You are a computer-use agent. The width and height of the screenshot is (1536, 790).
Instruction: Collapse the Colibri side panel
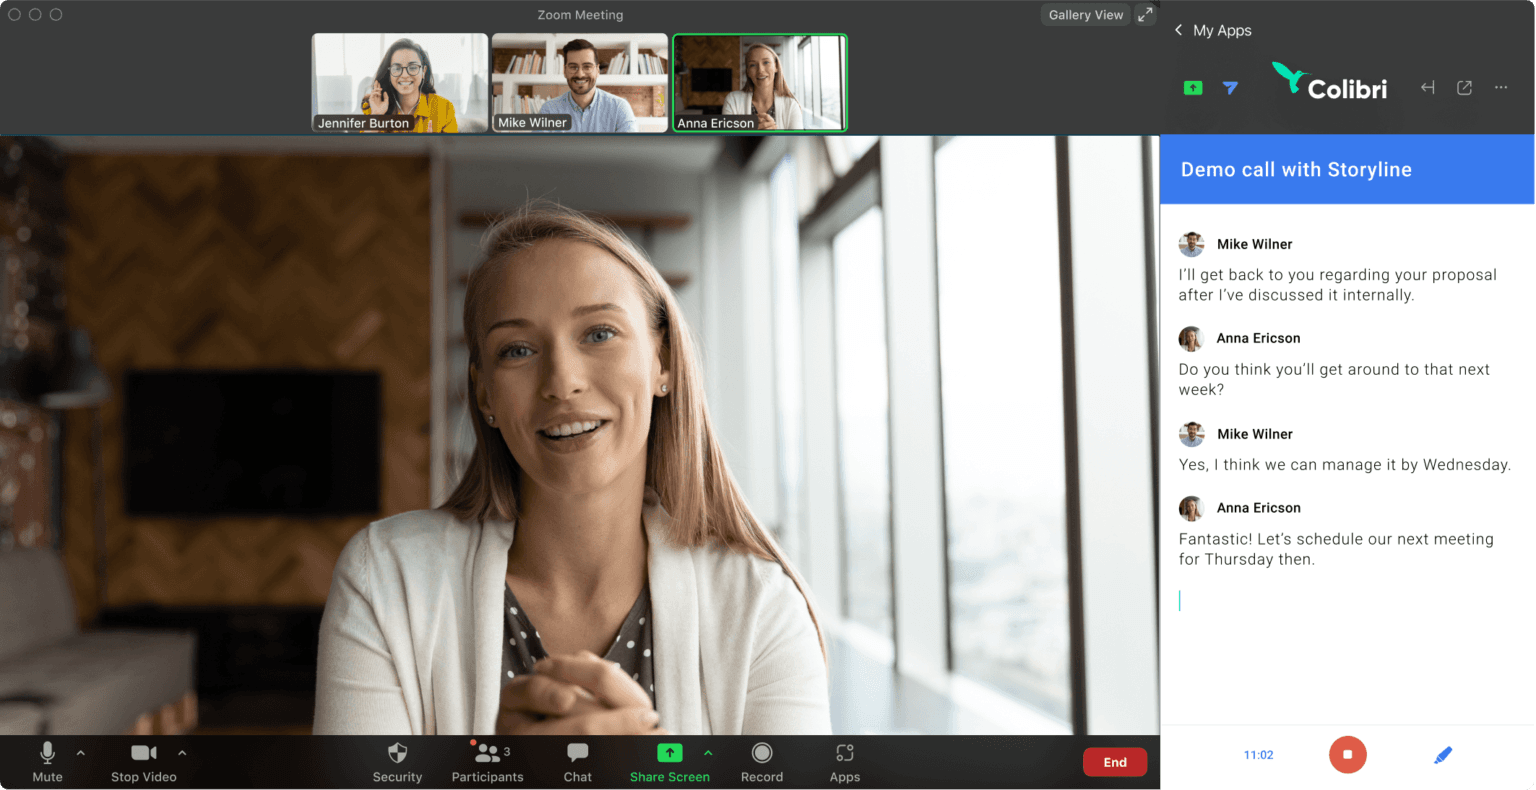[1428, 88]
